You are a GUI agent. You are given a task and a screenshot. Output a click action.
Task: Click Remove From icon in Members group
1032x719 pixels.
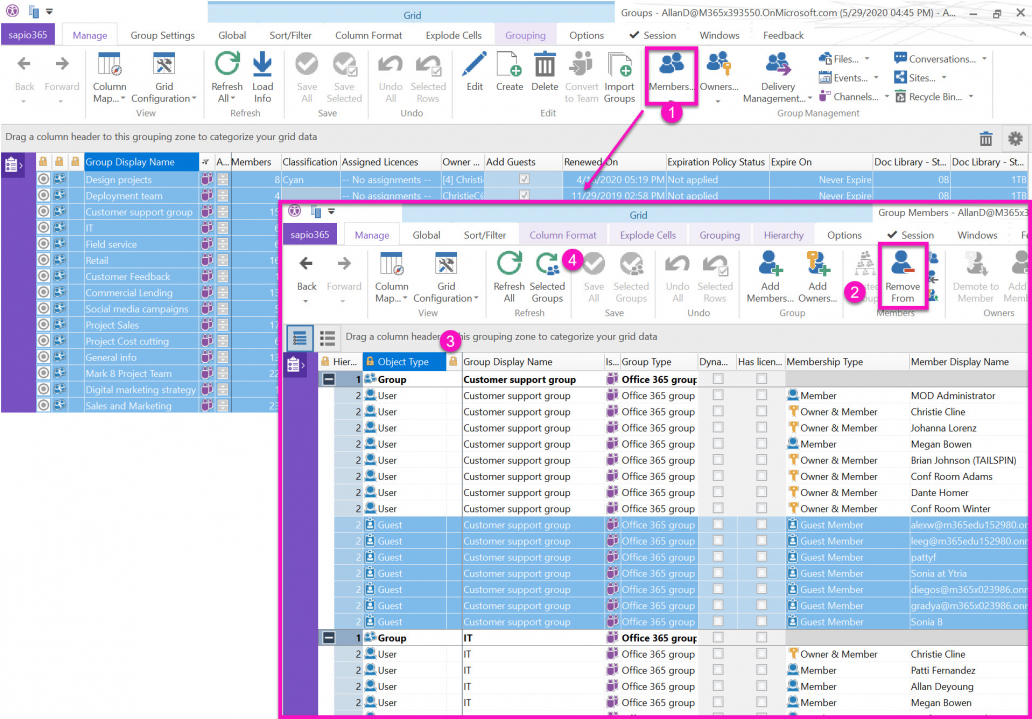click(x=903, y=277)
